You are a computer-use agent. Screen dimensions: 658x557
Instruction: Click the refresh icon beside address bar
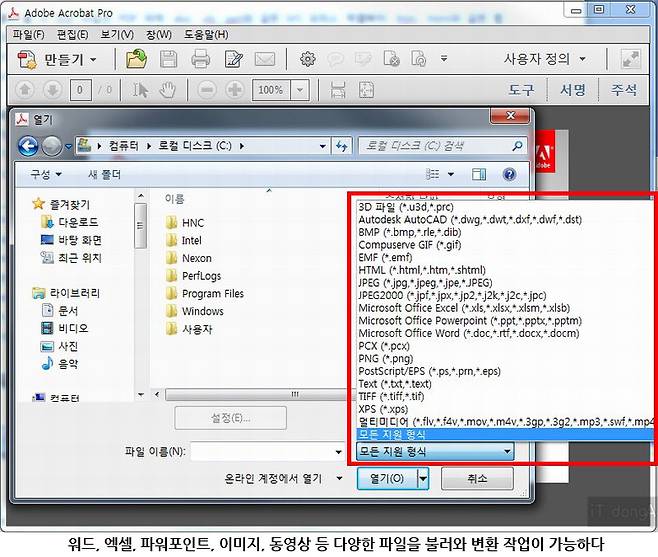[342, 146]
